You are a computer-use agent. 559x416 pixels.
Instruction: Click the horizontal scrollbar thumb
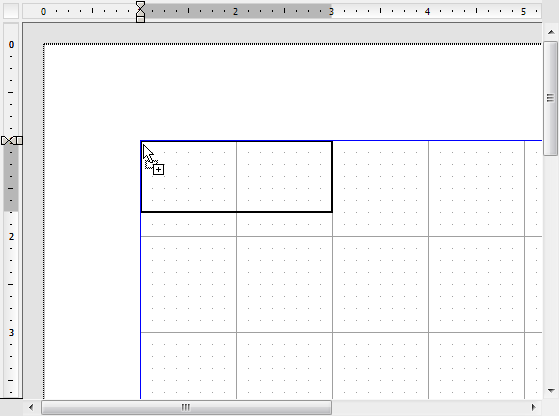pos(186,407)
